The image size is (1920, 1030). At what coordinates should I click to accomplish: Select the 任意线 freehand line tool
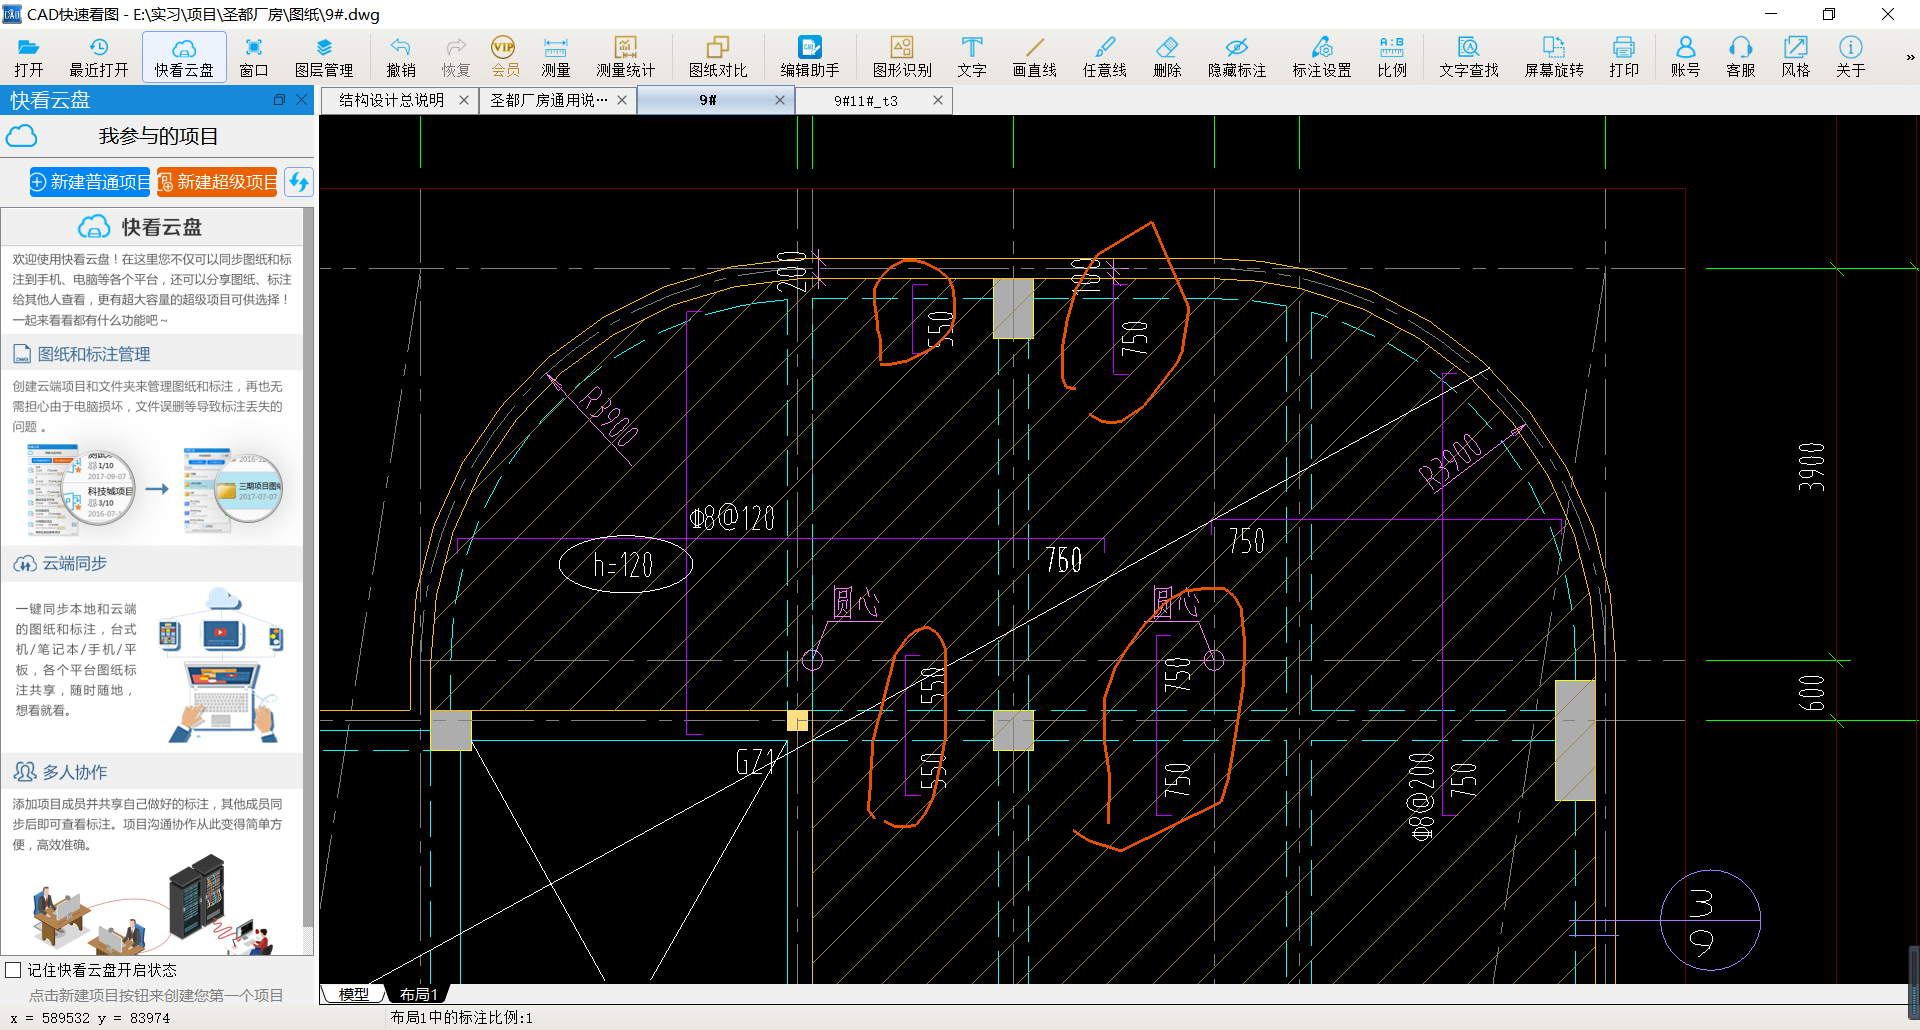(x=1104, y=57)
